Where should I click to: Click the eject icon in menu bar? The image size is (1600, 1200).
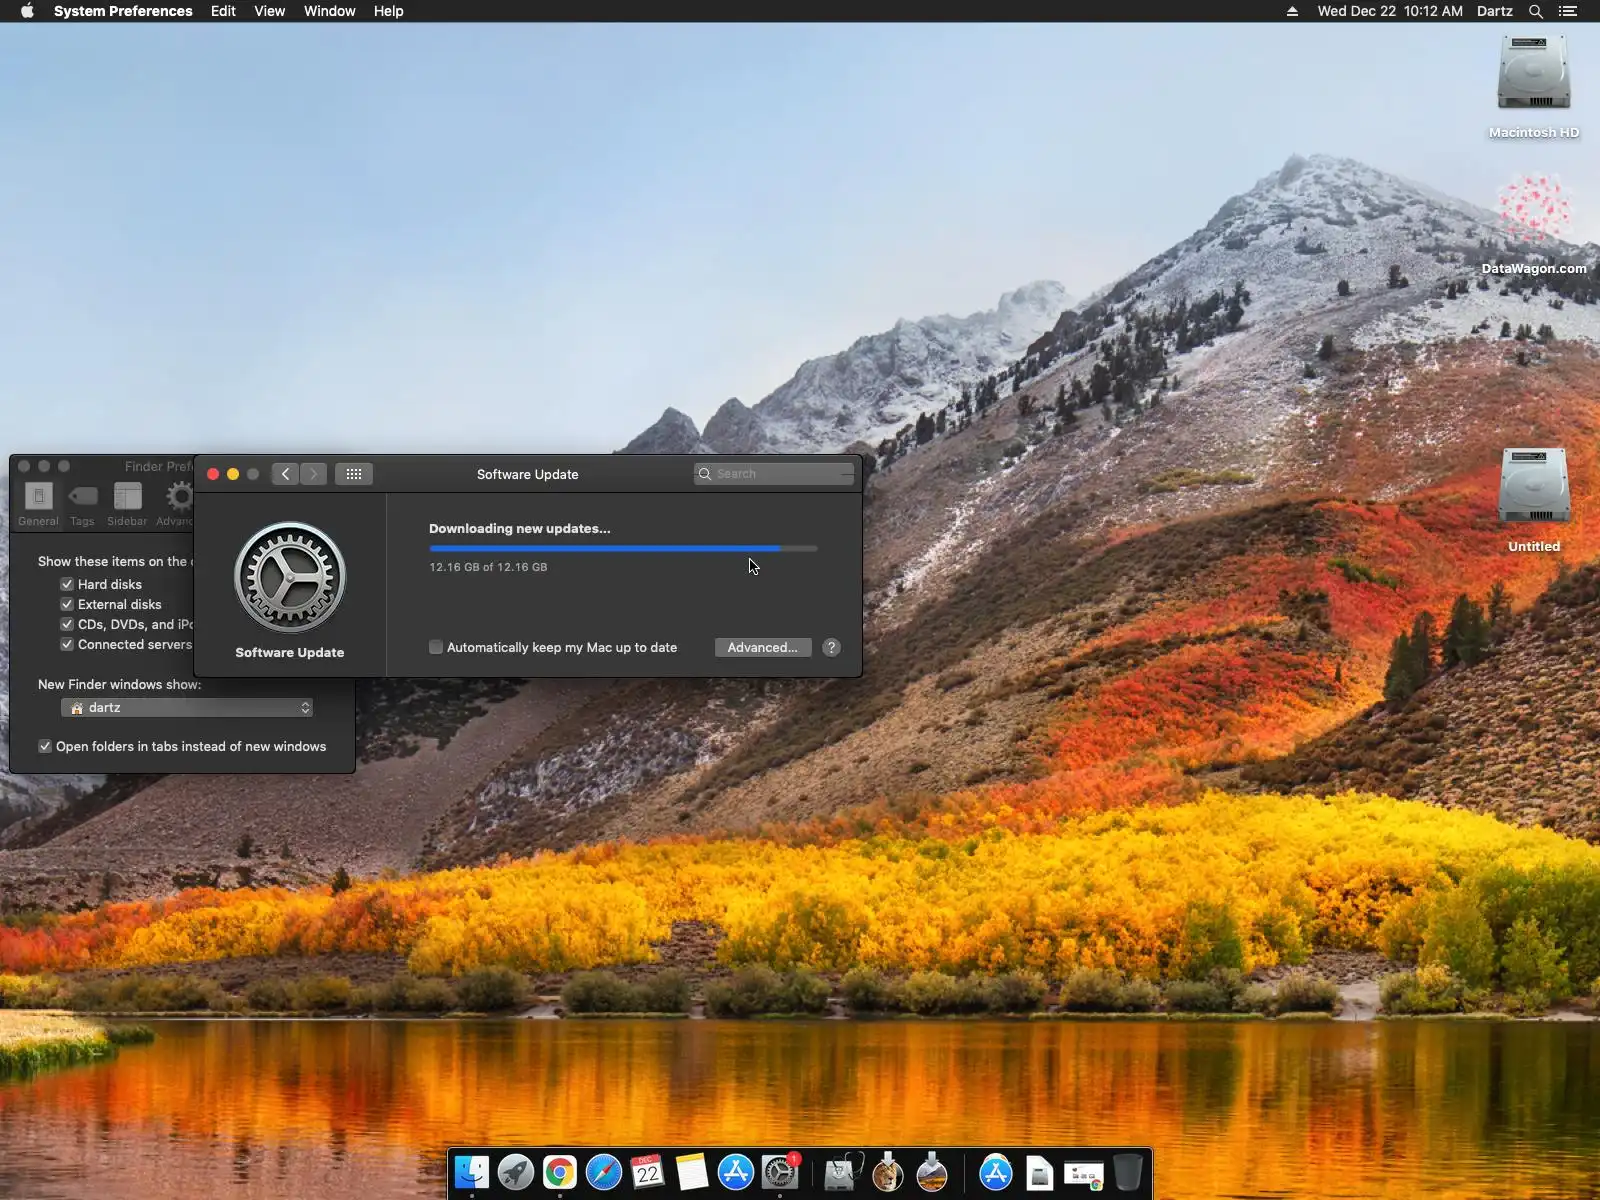(1292, 11)
